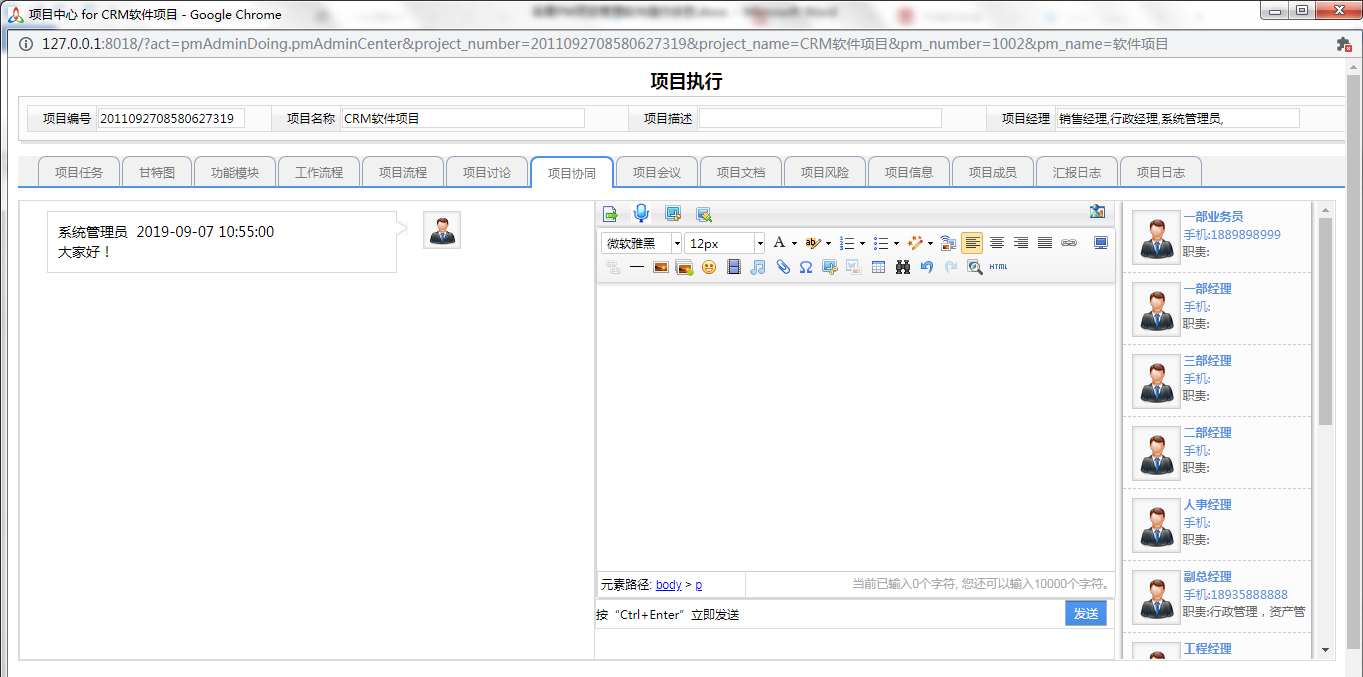This screenshot has width=1363, height=677.
Task: Toggle HTML source code view
Action: coord(998,267)
